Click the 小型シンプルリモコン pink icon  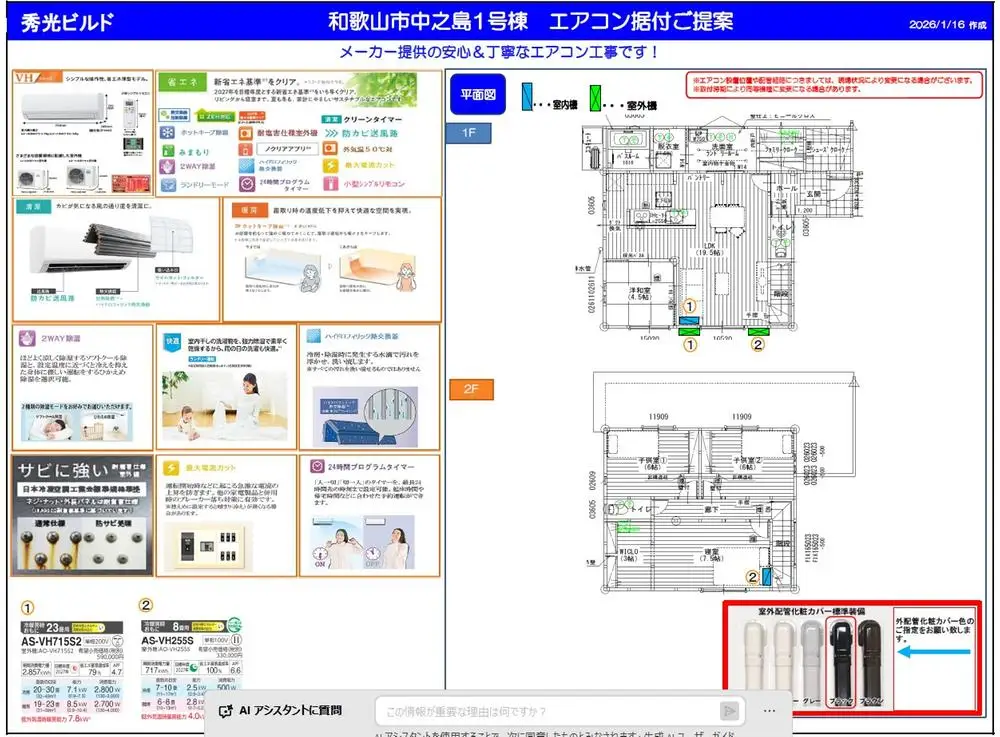tap(331, 183)
